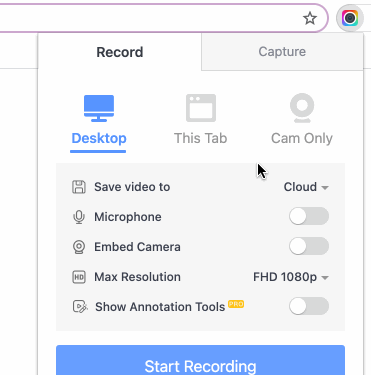Open the Save video to Cloud dropdown

pos(306,187)
